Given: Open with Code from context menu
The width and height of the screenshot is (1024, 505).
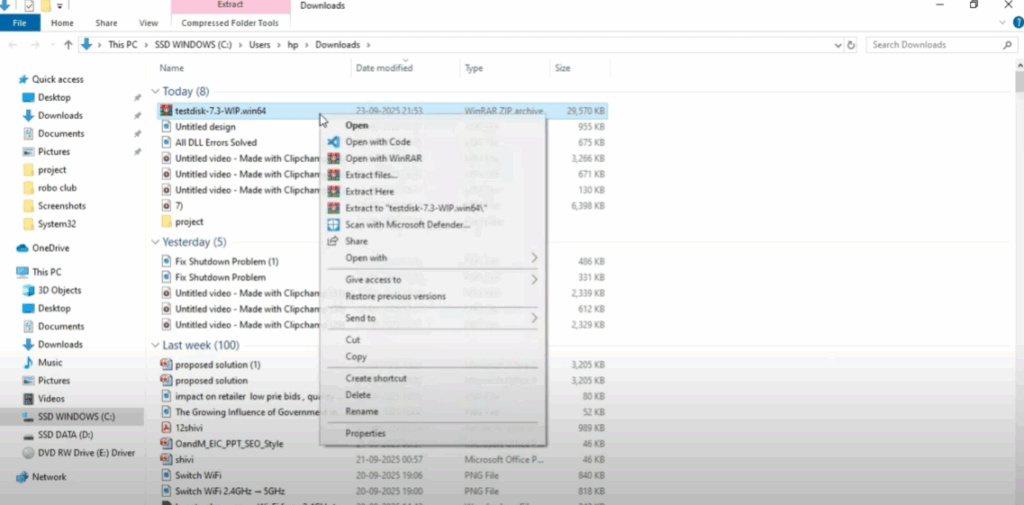Looking at the screenshot, I should click(x=377, y=142).
